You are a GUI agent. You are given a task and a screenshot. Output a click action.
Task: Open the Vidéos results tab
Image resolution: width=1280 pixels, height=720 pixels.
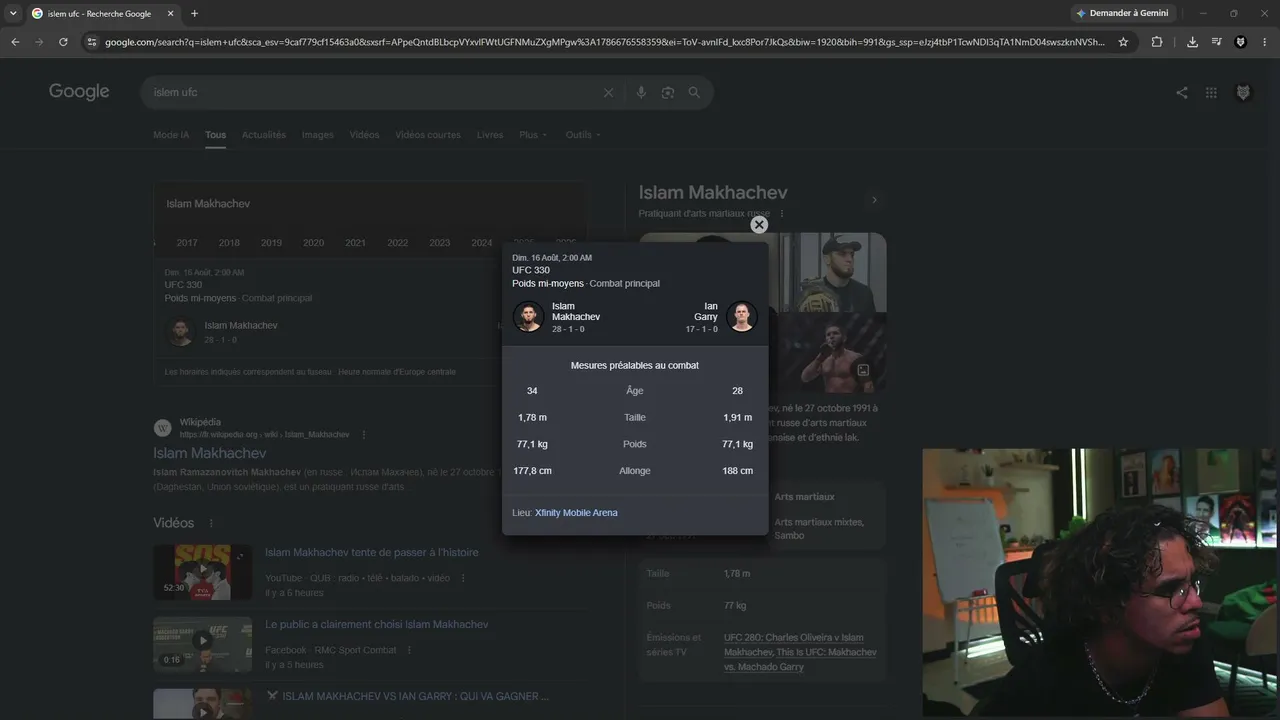pyautogui.click(x=364, y=135)
